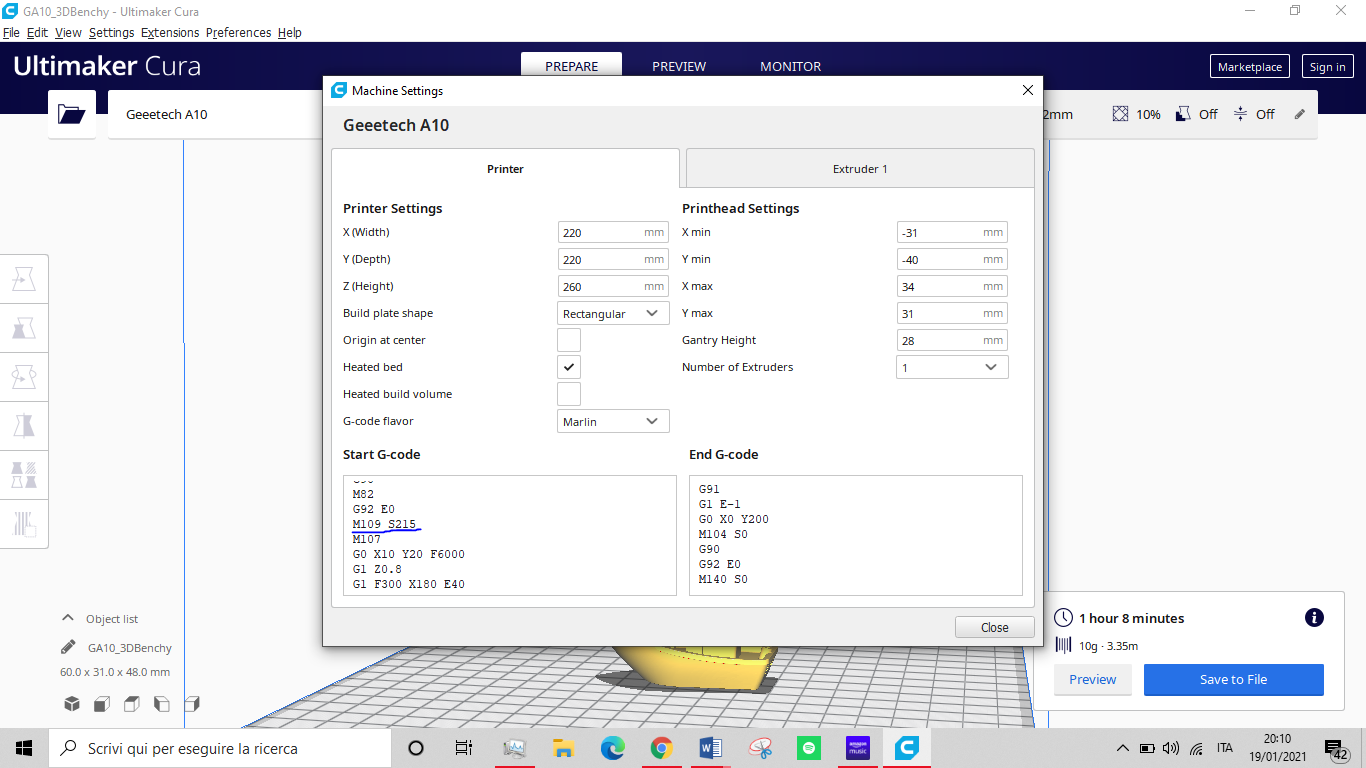The image size is (1366, 768).
Task: Toggle the Heated build volume checkbox
Action: coord(569,395)
